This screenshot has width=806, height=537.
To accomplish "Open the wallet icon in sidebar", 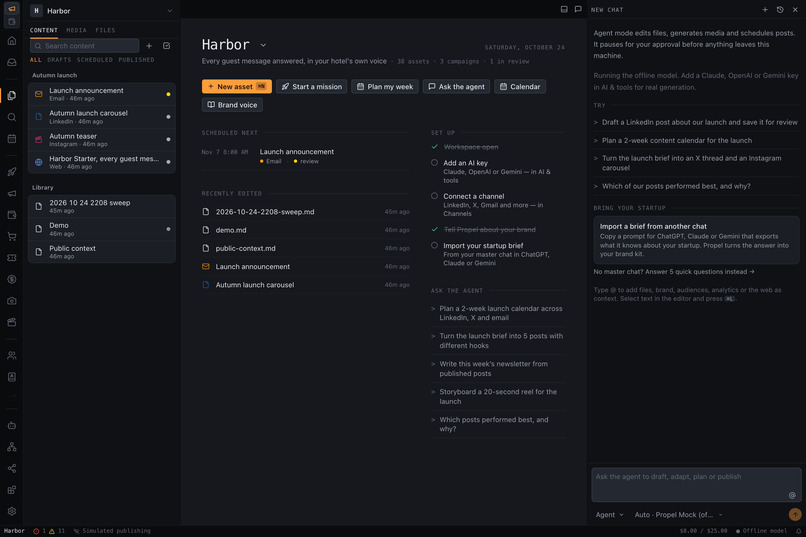I will [x=12, y=215].
